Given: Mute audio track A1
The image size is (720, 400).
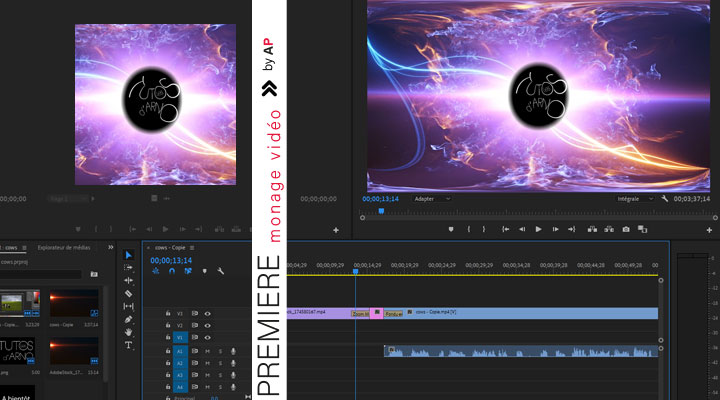Looking at the screenshot, I should coord(208,351).
